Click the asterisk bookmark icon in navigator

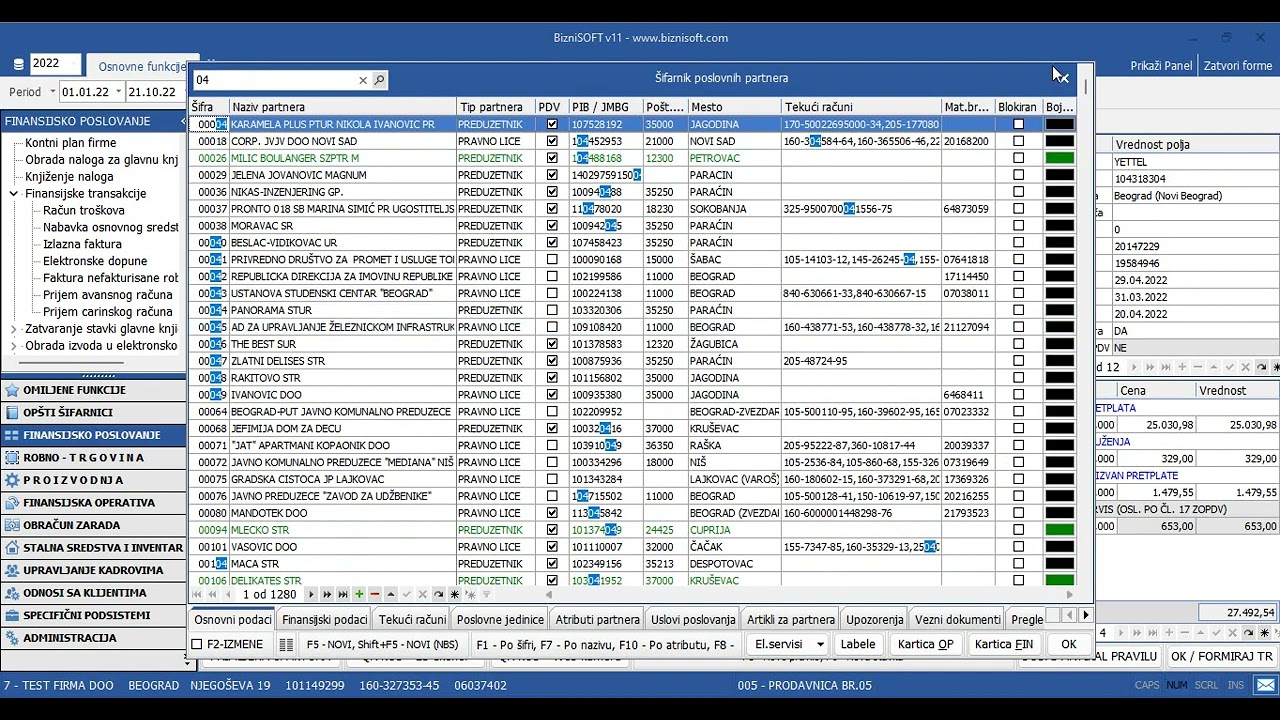click(455, 594)
